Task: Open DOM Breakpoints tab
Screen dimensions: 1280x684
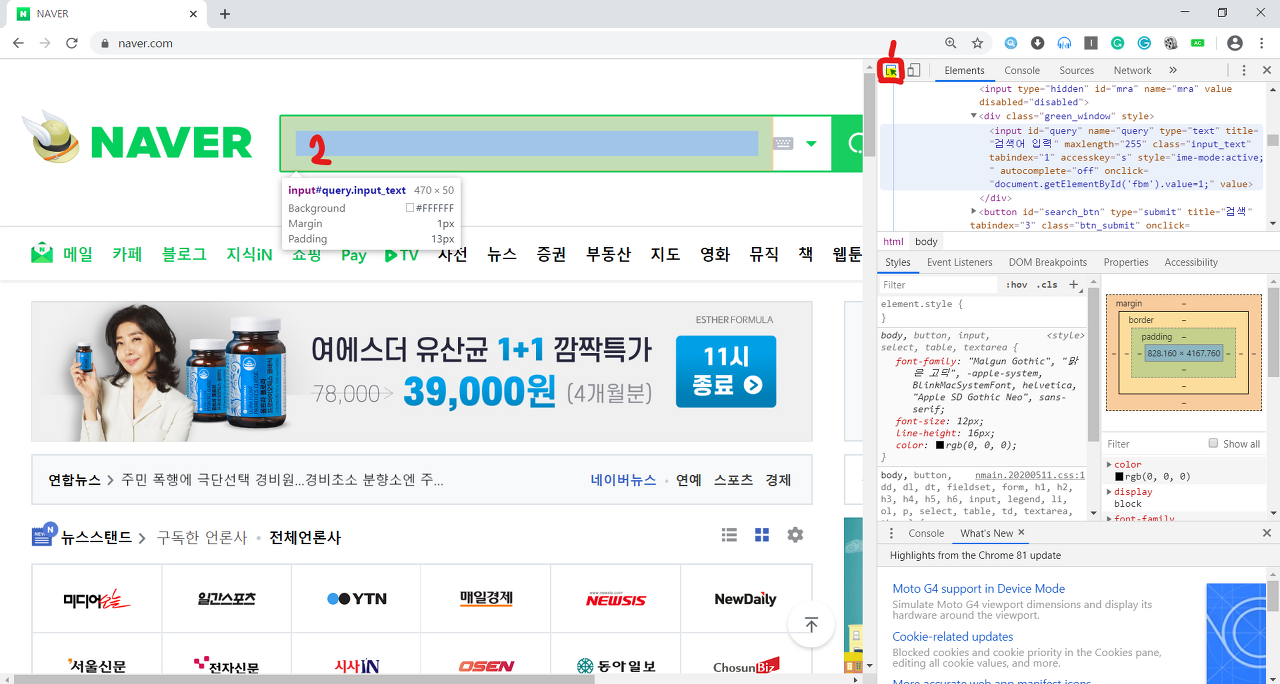Action: (1047, 262)
